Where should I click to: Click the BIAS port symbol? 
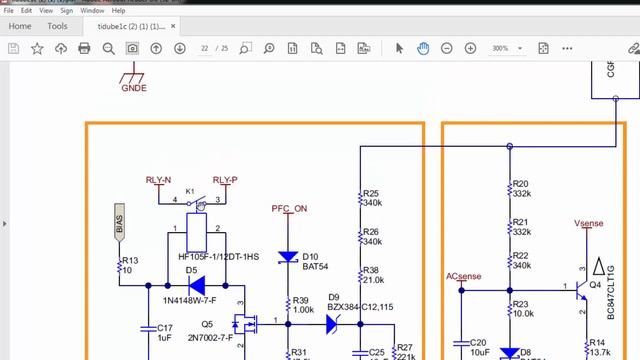(x=119, y=222)
